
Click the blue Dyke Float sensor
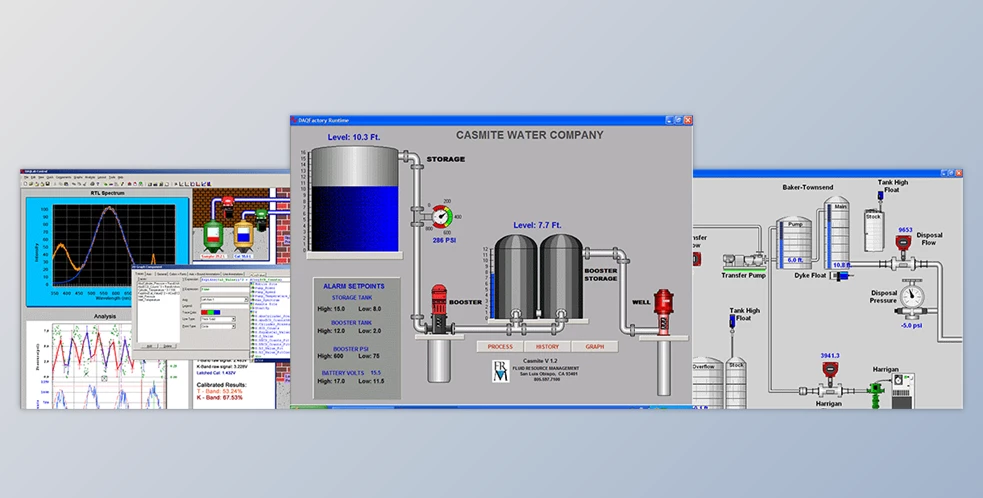(843, 275)
